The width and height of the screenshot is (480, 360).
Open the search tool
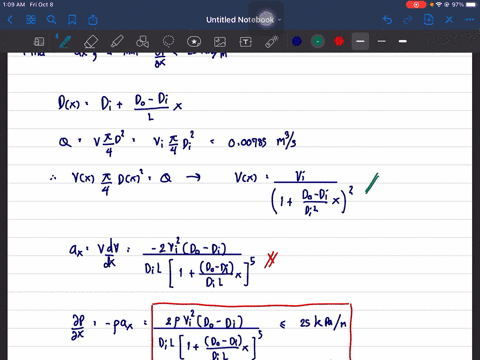[51, 20]
